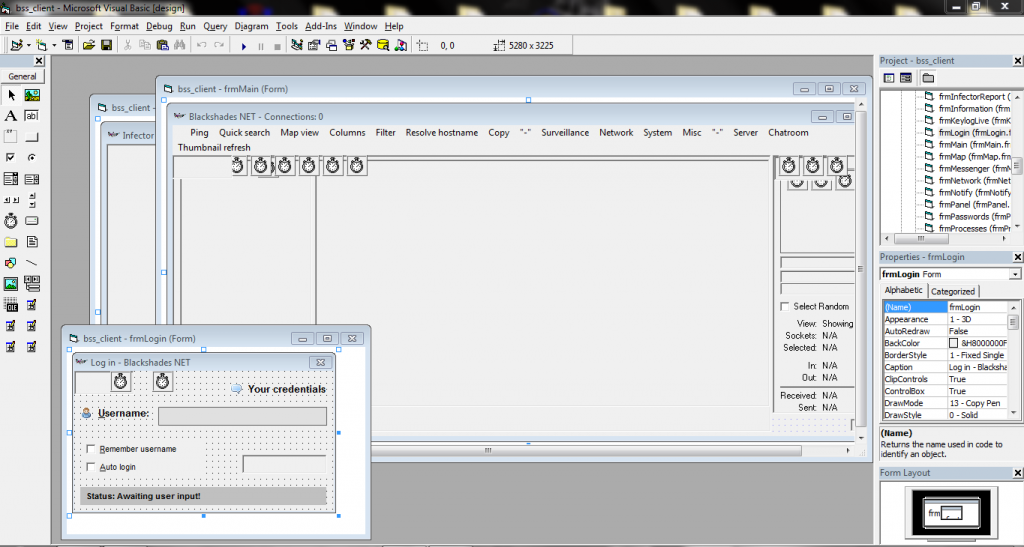
Task: Select frmKeylogLive in the project tree
Action: pyautogui.click(x=974, y=121)
